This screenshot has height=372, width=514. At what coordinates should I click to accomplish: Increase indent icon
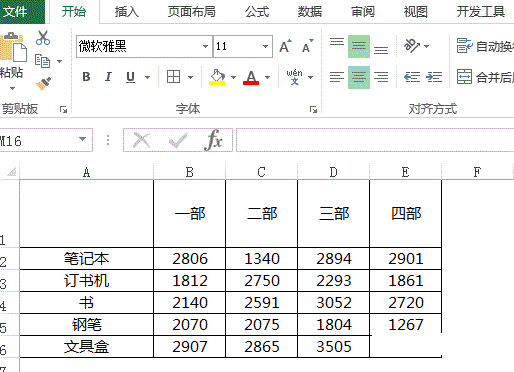434,77
